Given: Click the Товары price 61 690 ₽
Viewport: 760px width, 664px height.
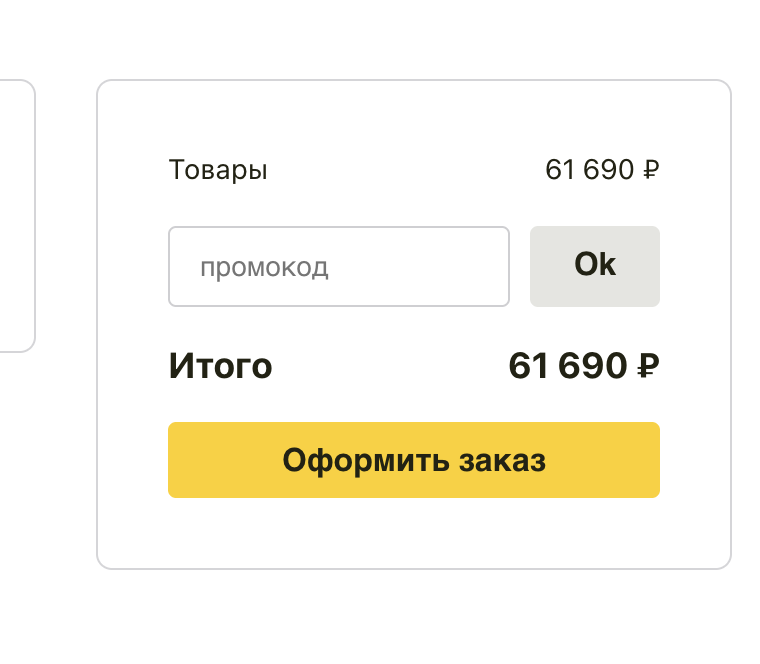Looking at the screenshot, I should point(601,170).
